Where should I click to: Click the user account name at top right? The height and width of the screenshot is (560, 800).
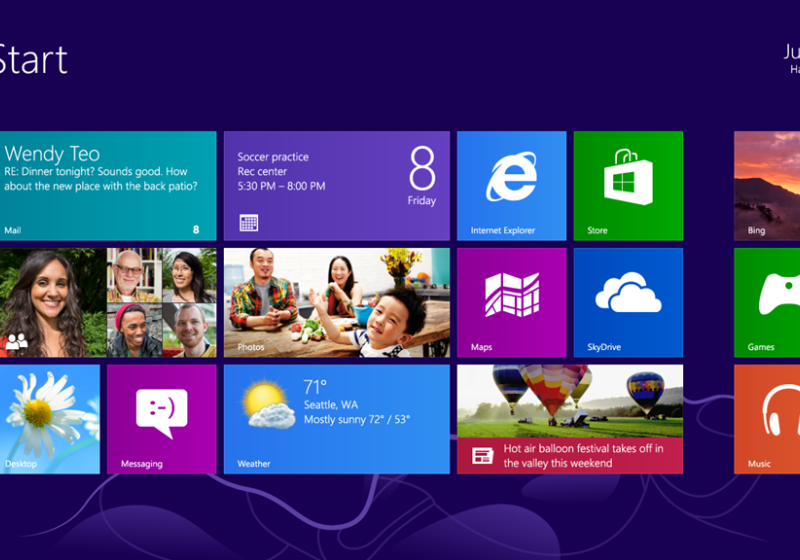791,52
